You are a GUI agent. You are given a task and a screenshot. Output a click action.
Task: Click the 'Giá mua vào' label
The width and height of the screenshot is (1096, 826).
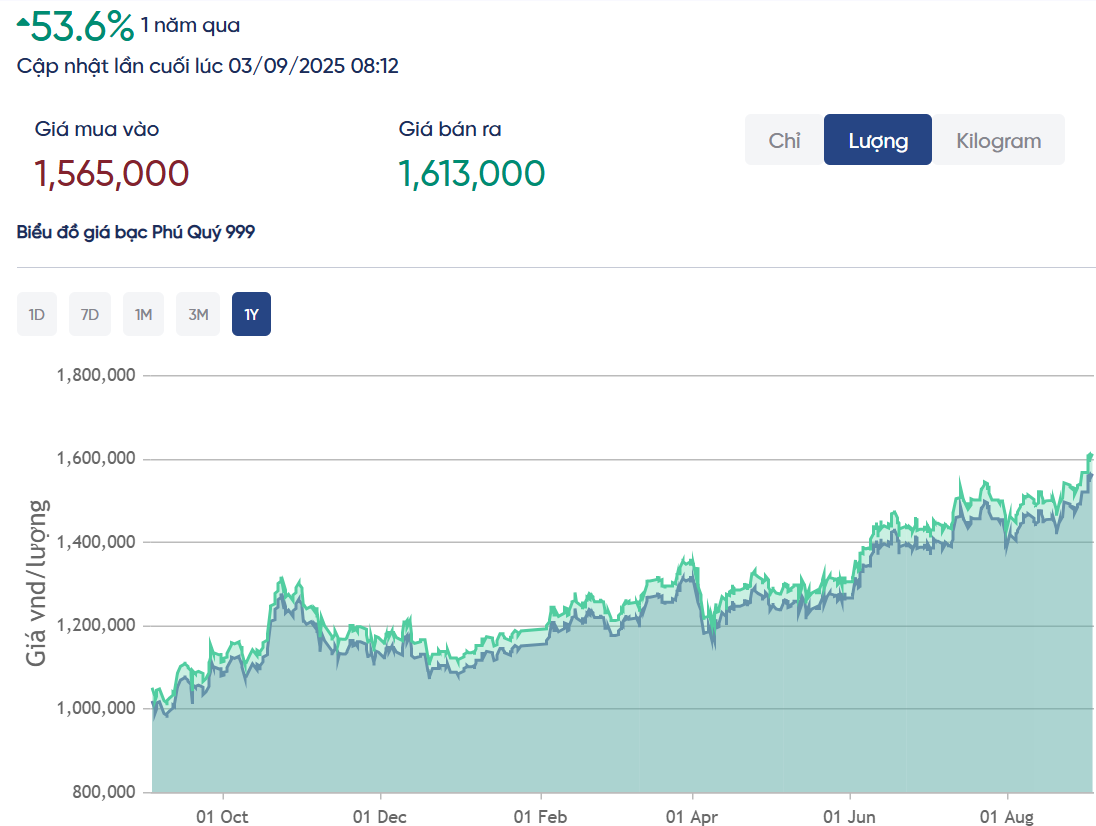click(97, 129)
